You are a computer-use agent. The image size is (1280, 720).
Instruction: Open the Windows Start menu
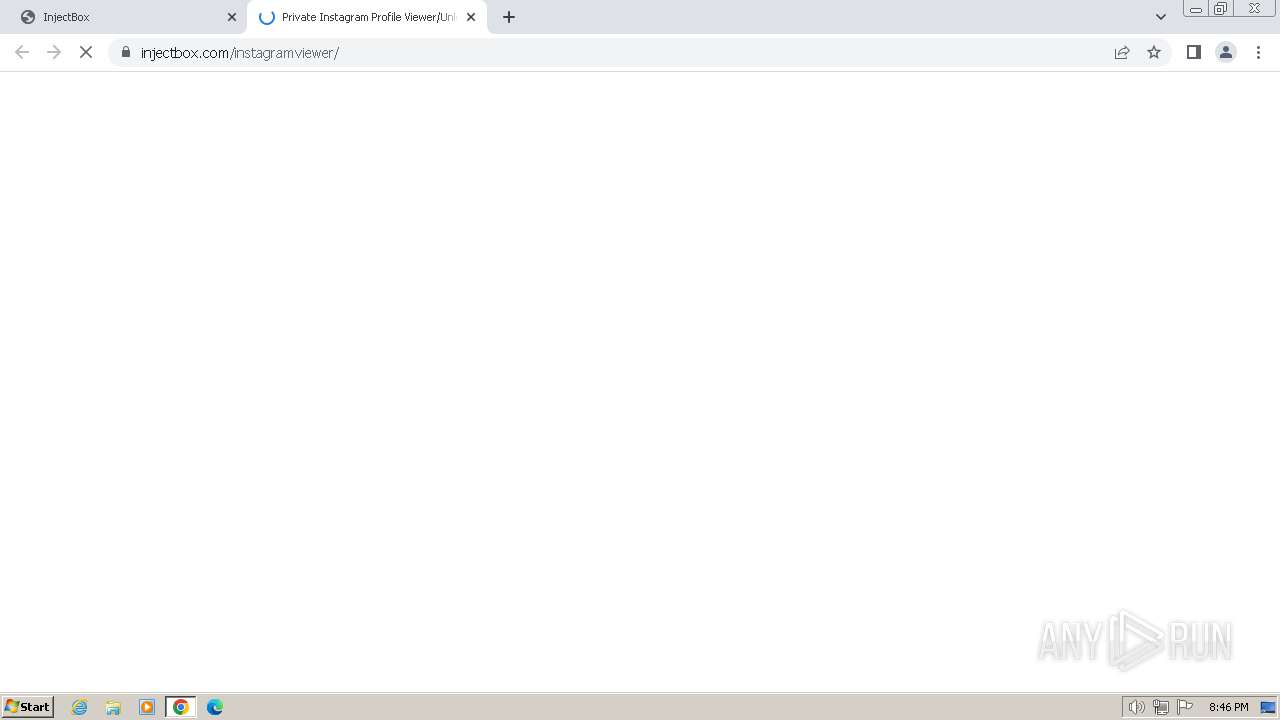pos(28,706)
